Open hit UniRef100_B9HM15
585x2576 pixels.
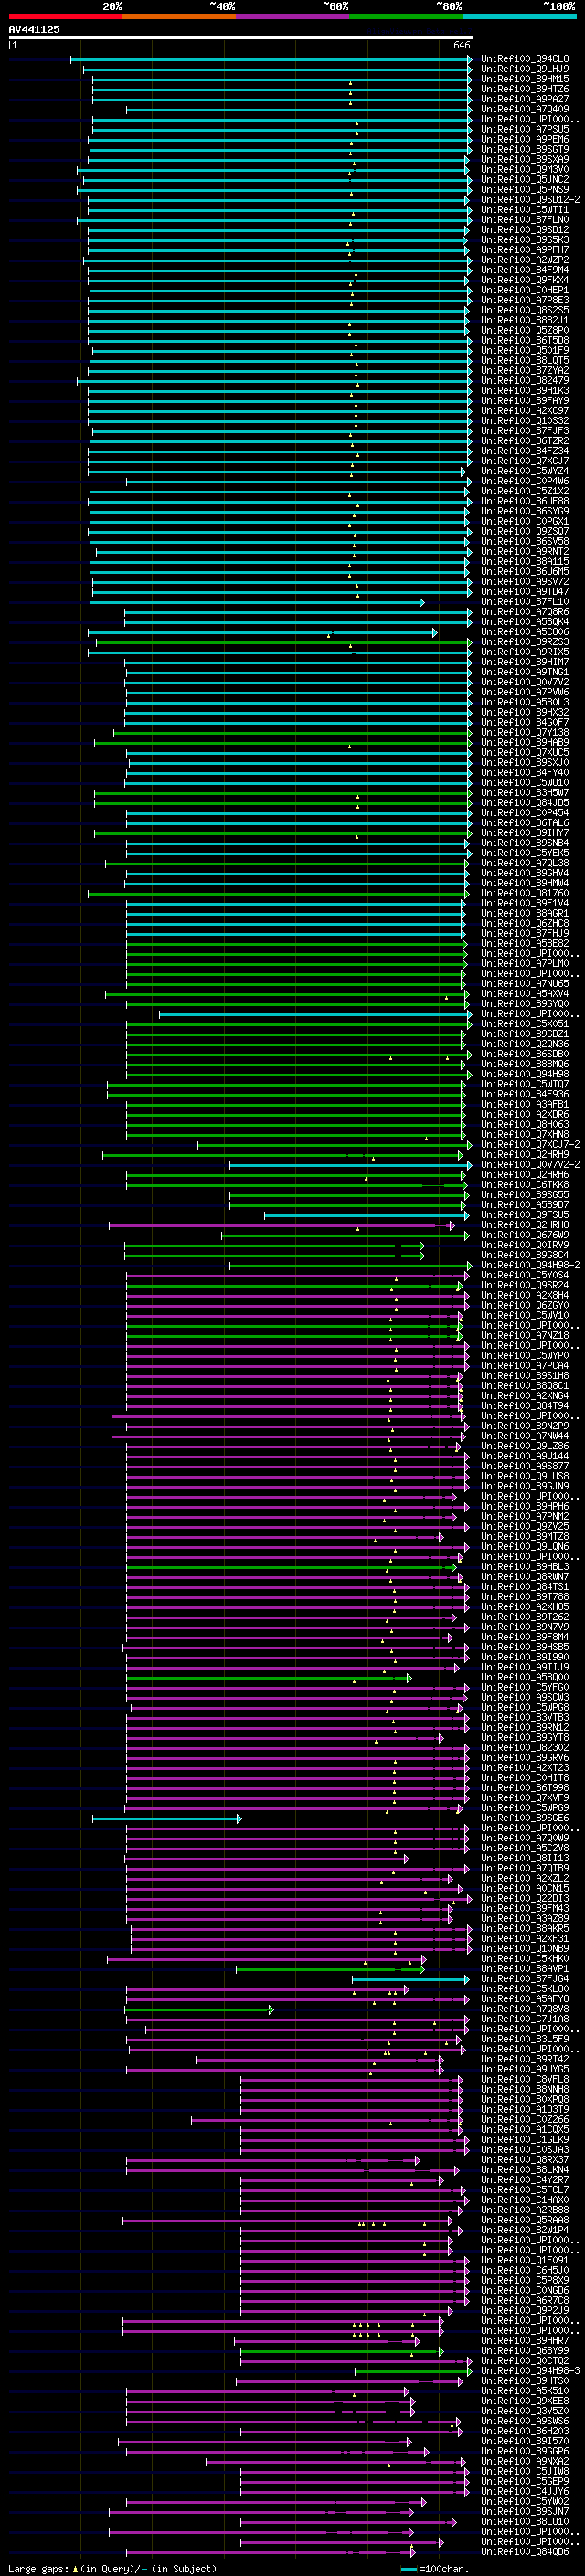[525, 79]
